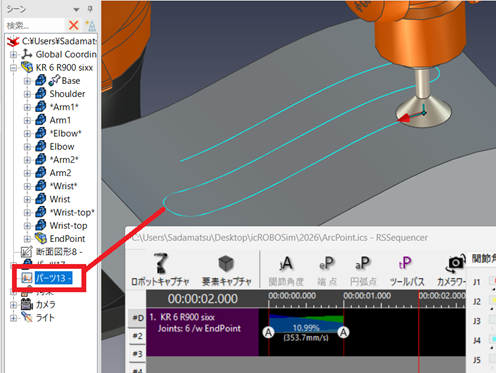Select sequencer row #2

[138, 336]
